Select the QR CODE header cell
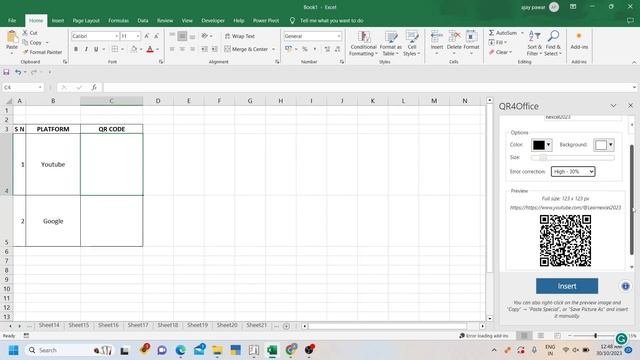 (x=111, y=129)
